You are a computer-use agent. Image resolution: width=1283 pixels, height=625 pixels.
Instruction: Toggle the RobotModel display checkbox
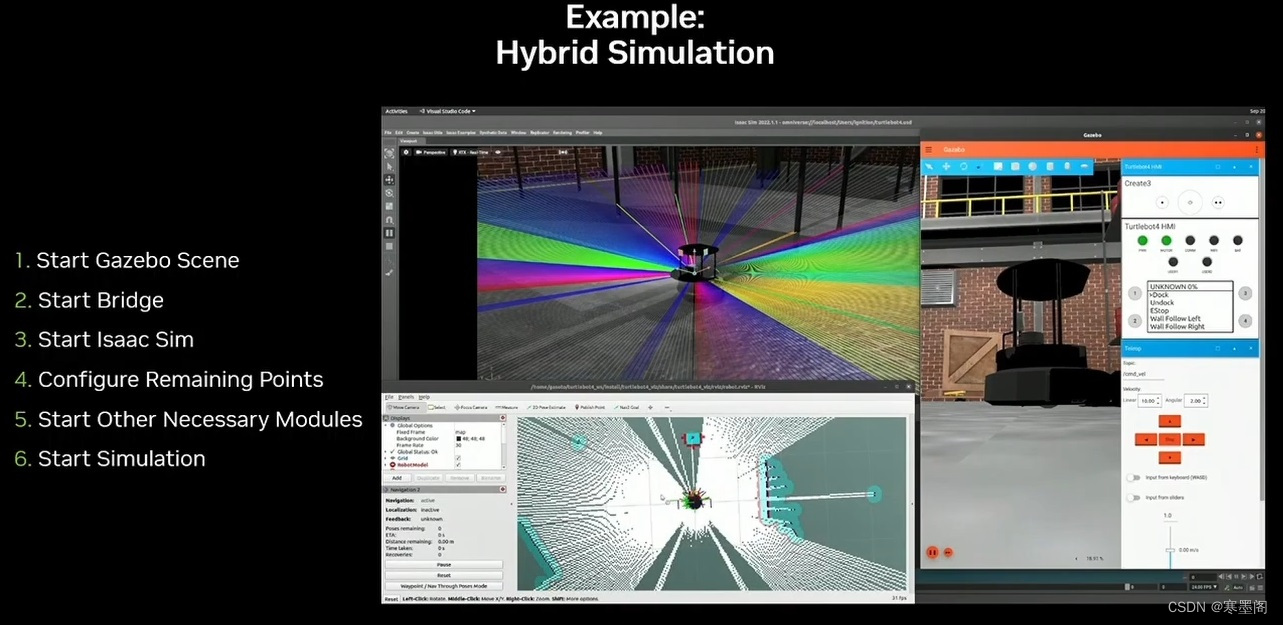458,465
